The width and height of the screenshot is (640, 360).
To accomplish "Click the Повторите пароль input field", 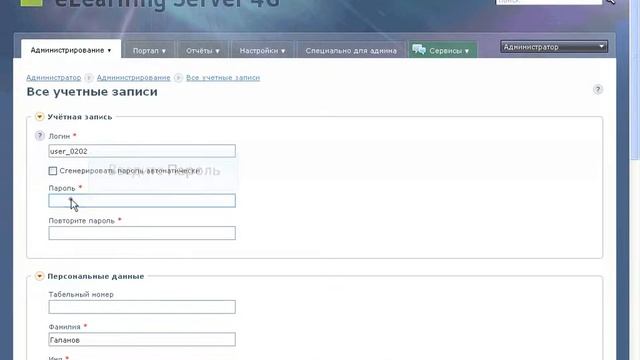I will pos(142,233).
